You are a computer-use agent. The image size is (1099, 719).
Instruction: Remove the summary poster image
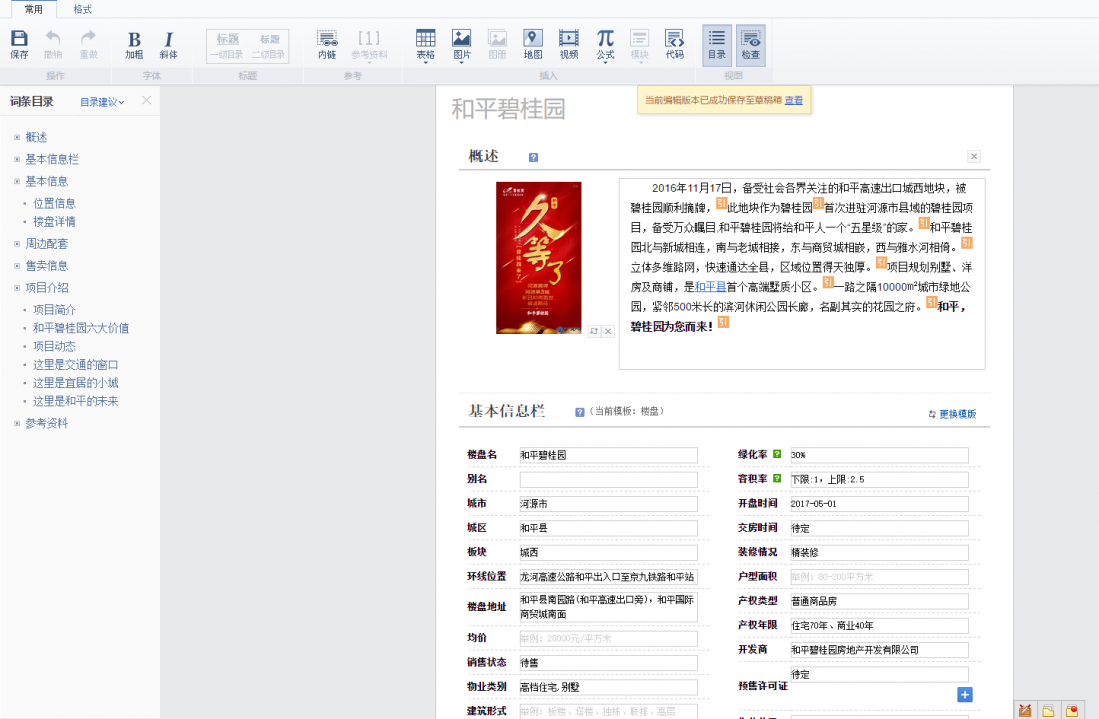(608, 331)
